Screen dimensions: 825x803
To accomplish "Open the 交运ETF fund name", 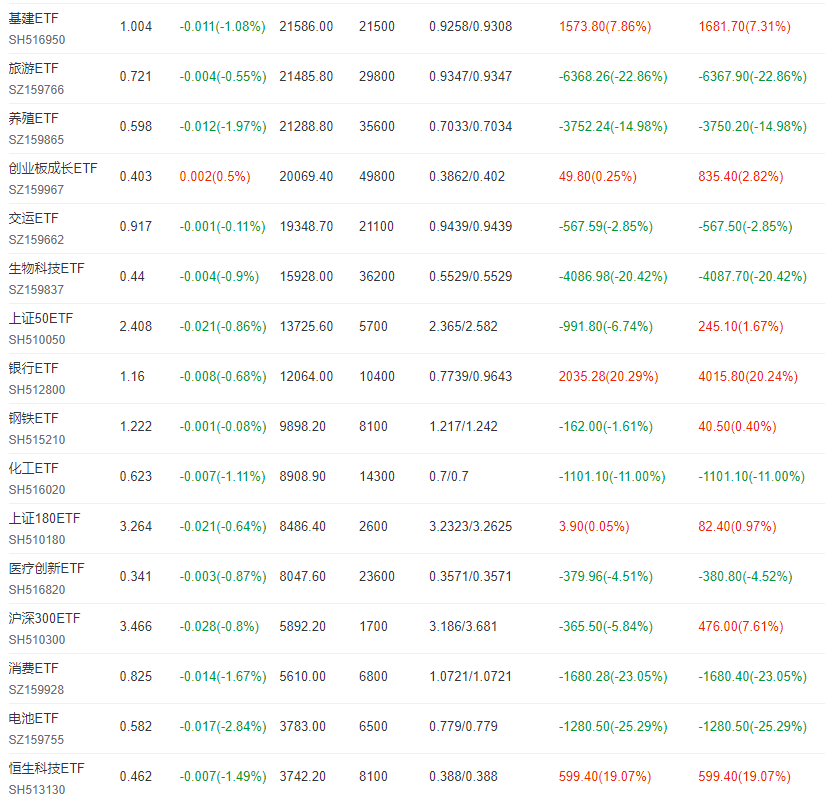I will (x=33, y=218).
